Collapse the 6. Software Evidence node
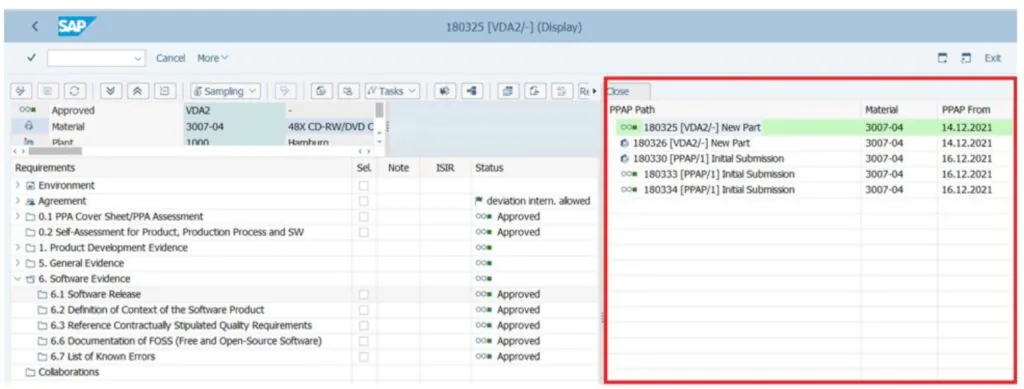The image size is (1024, 389). tap(18, 279)
